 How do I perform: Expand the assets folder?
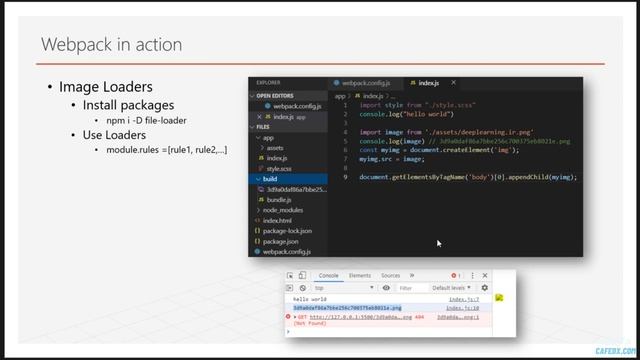275,148
